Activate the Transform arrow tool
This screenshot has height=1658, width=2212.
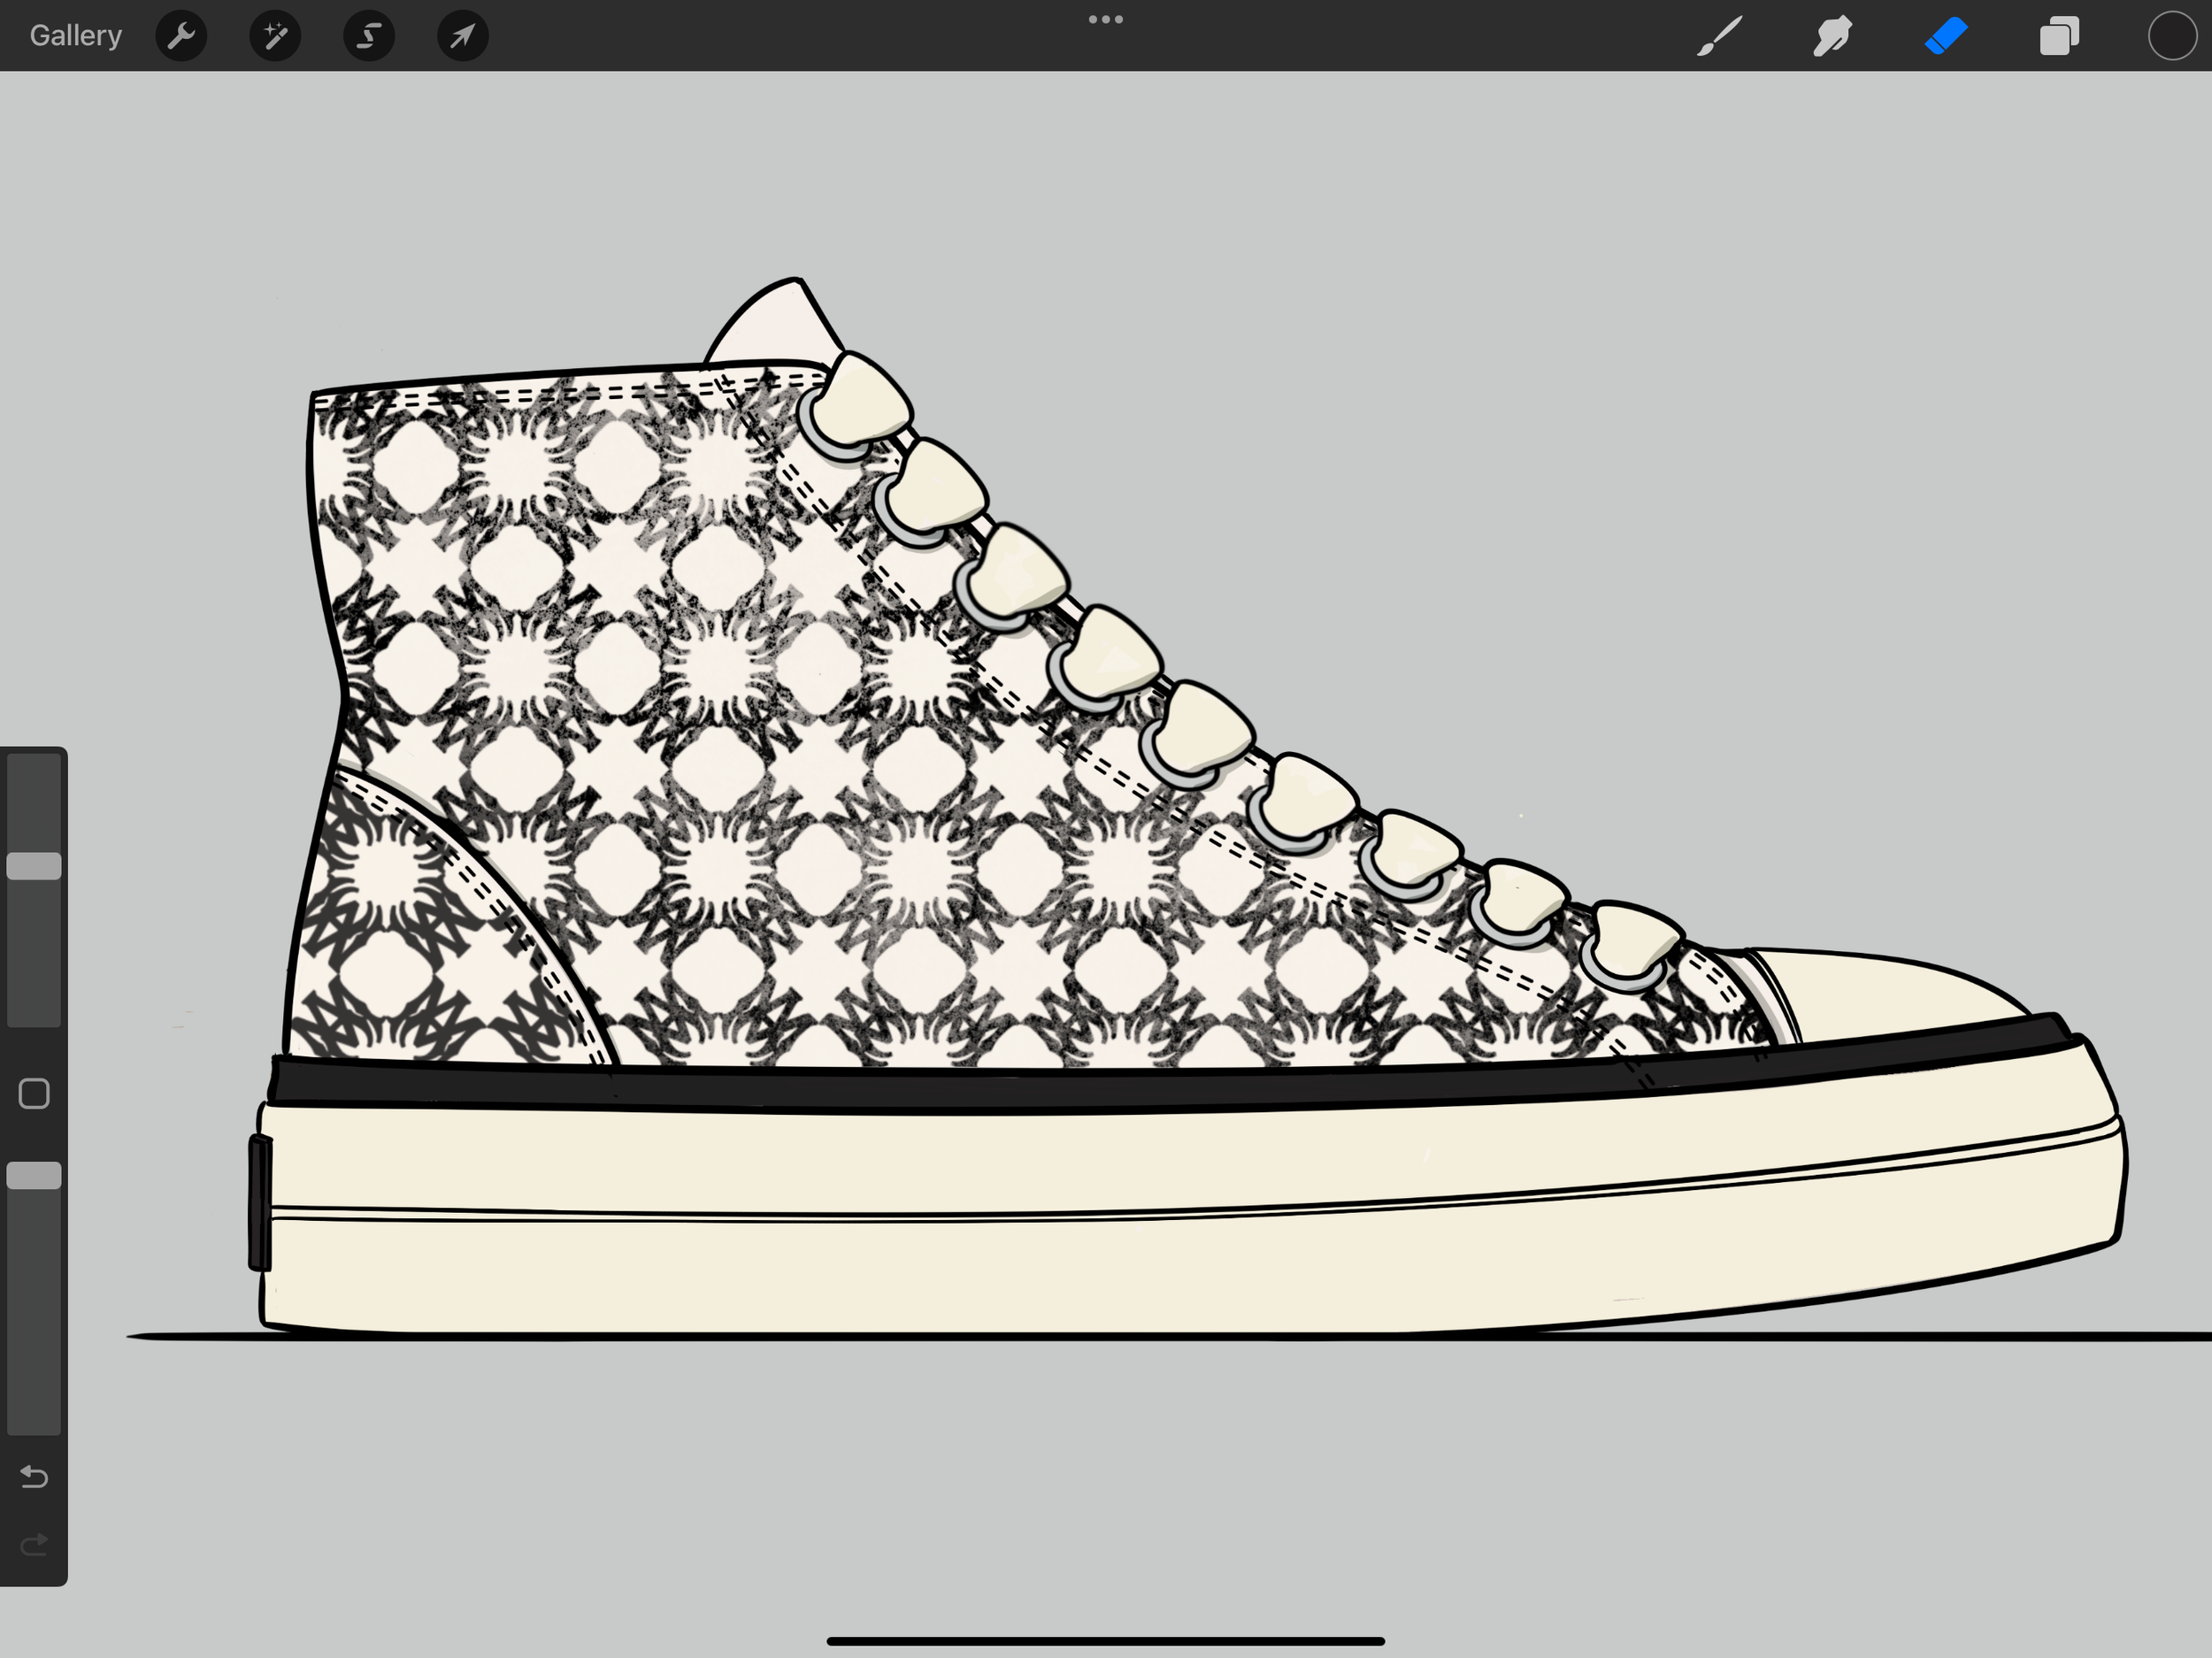462,36
